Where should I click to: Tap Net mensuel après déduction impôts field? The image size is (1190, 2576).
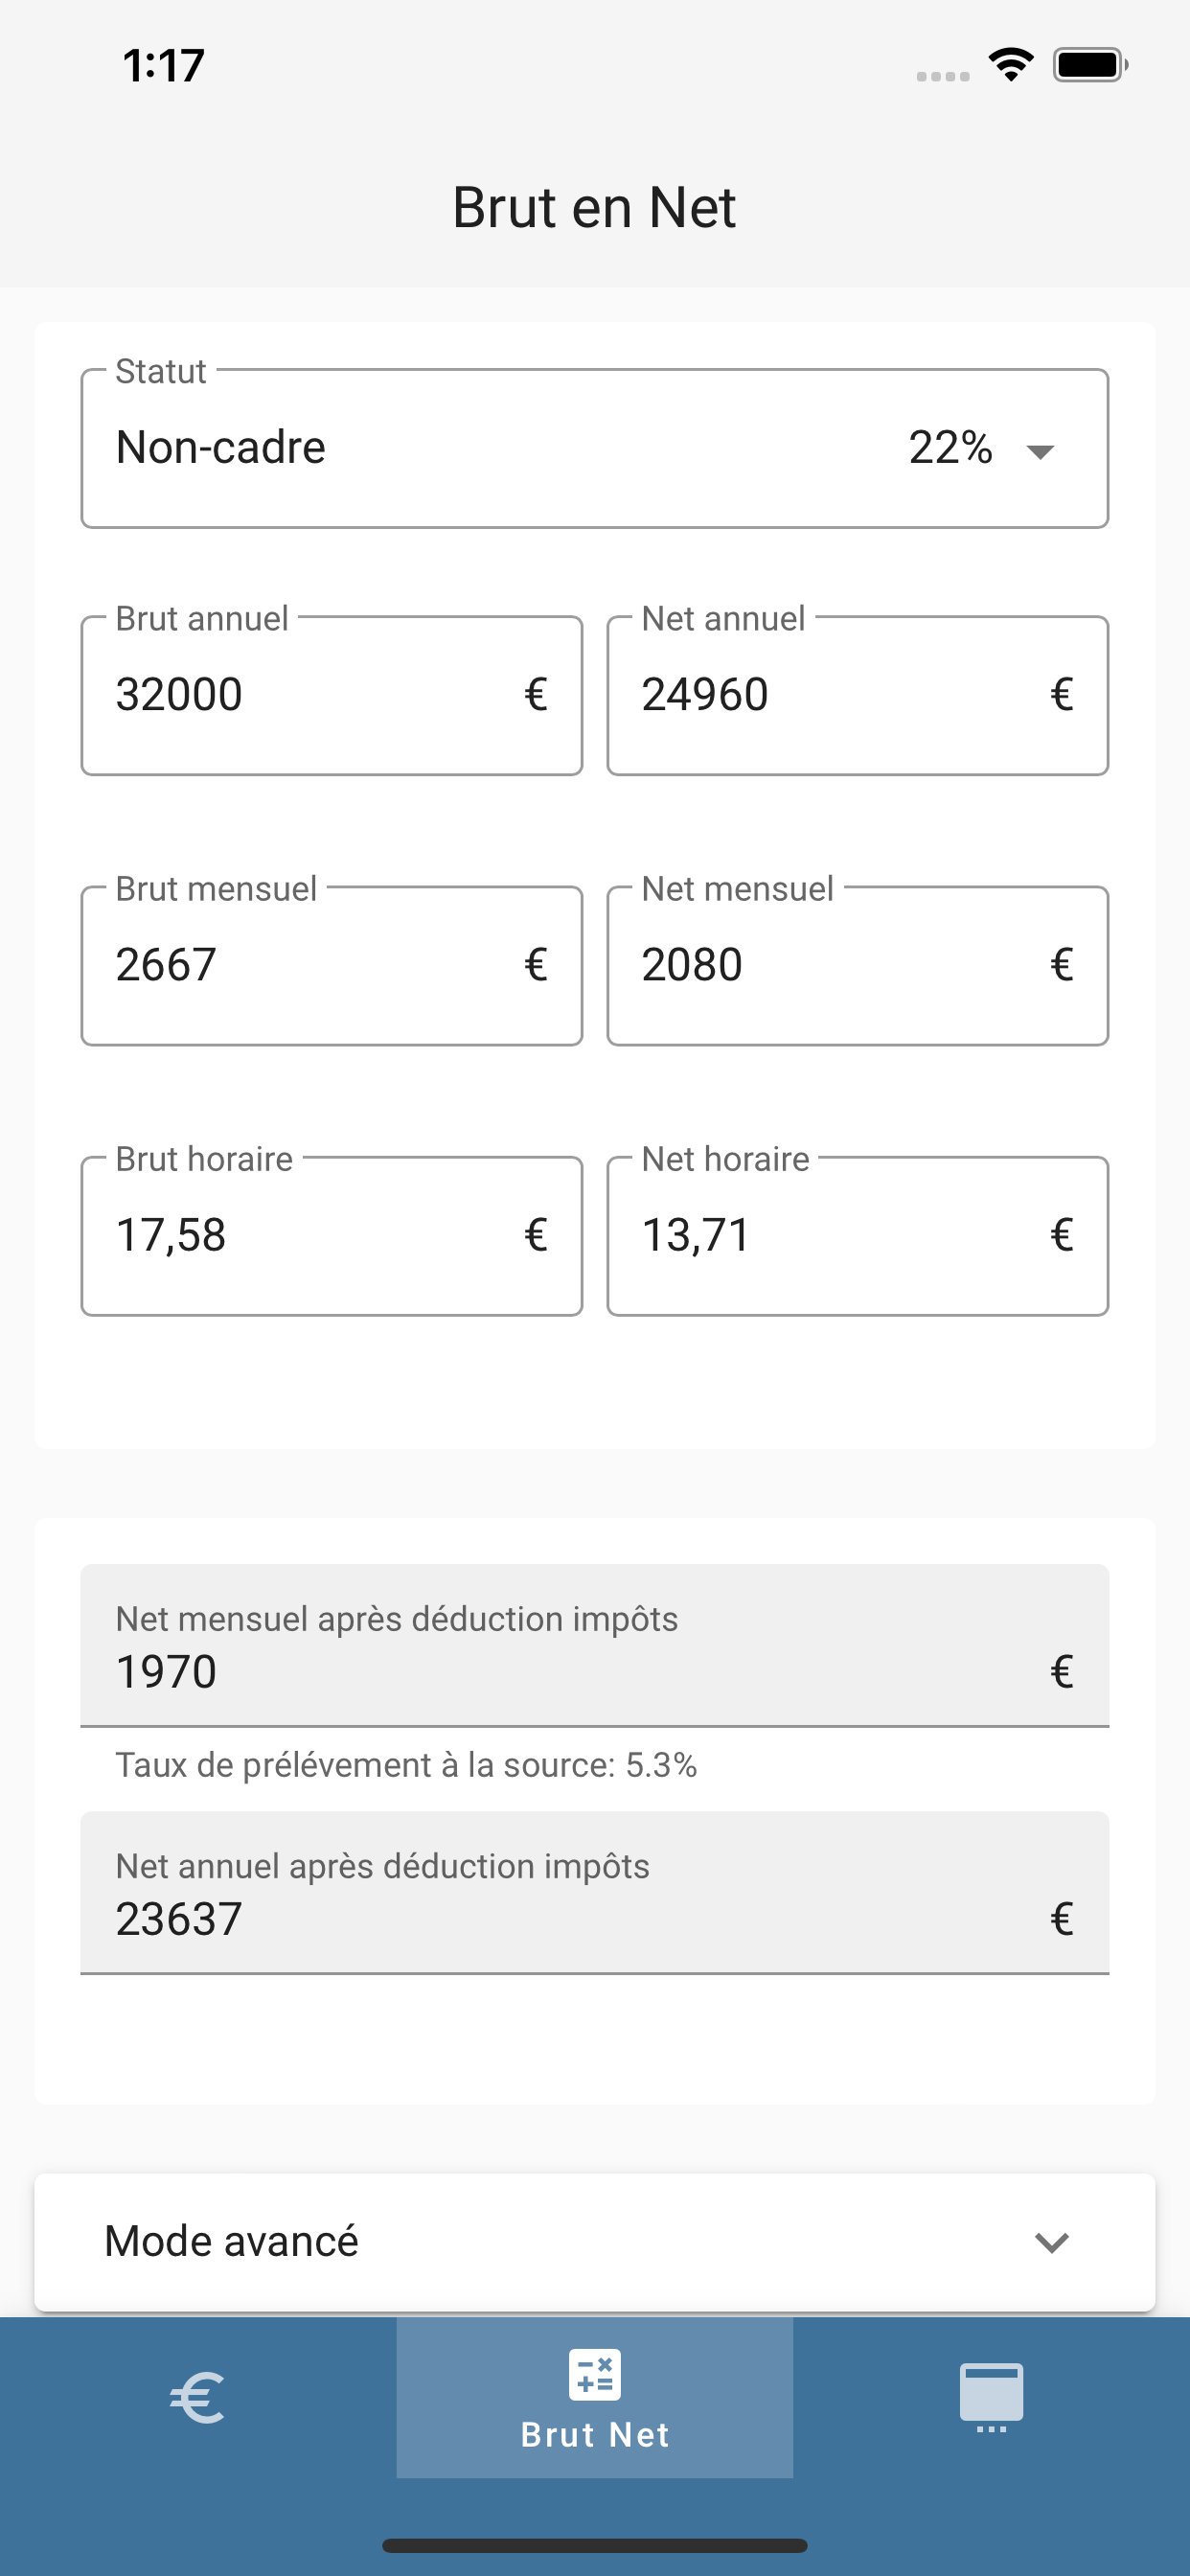click(x=595, y=1645)
